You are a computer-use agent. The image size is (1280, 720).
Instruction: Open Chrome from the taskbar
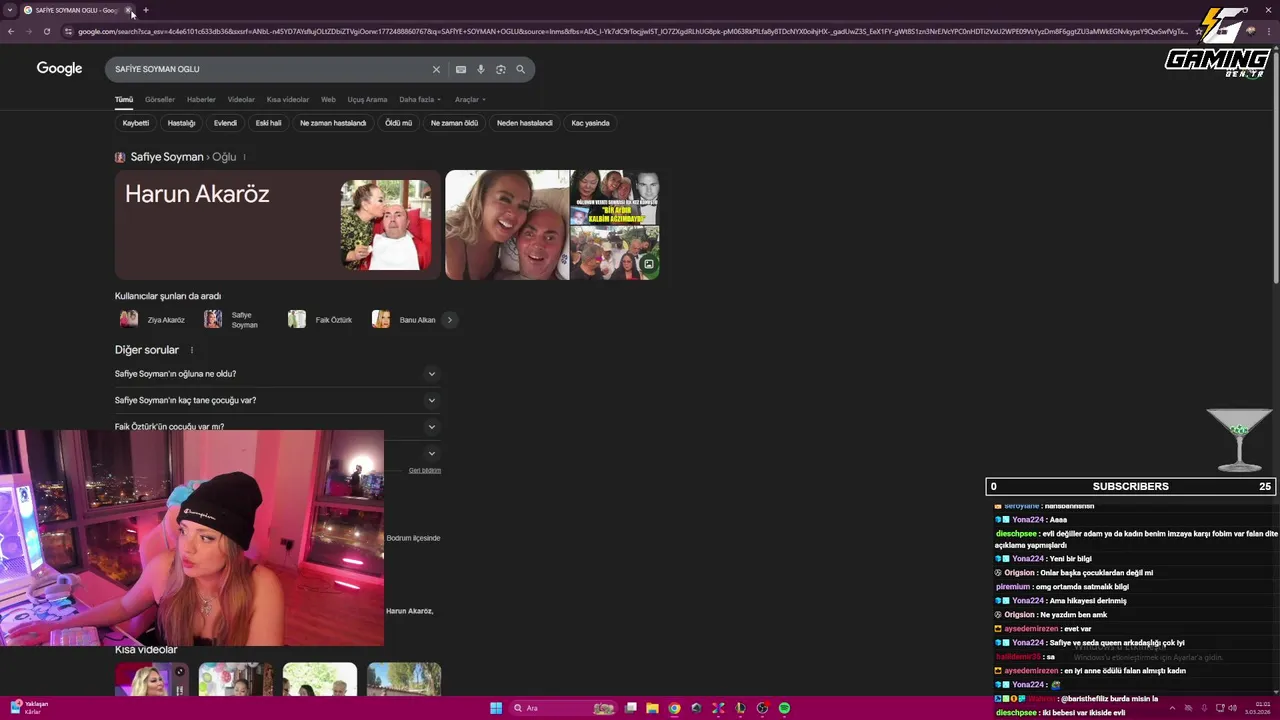674,708
